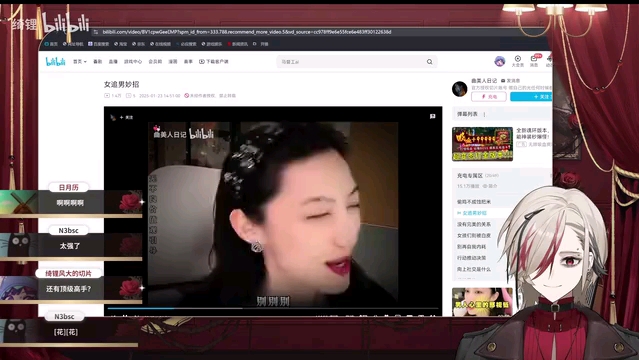Click the 充电 button
Viewport: 639px width, 360px height.
point(489,97)
